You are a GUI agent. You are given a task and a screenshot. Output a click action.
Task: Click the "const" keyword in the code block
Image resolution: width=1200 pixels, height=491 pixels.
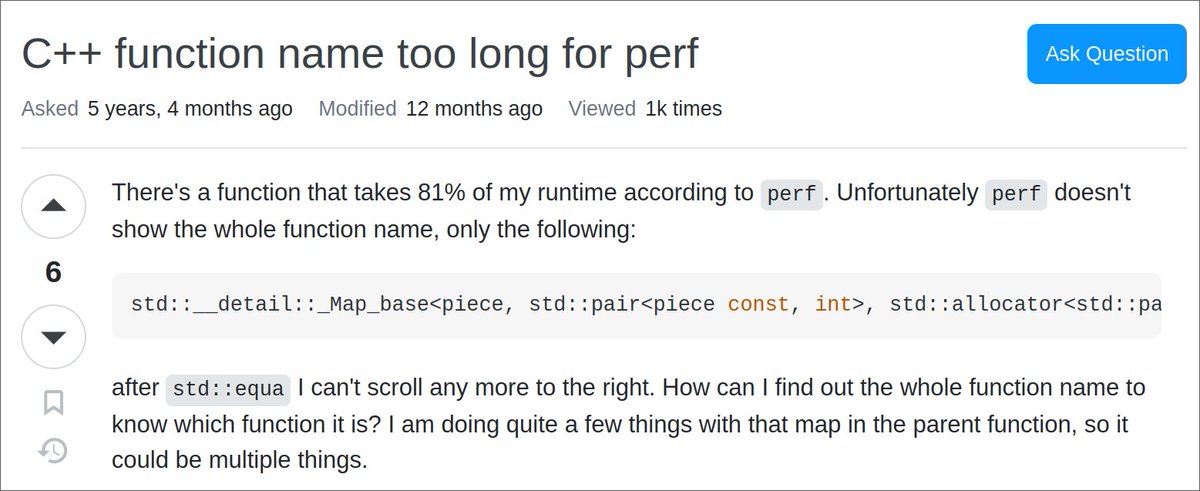[758, 304]
